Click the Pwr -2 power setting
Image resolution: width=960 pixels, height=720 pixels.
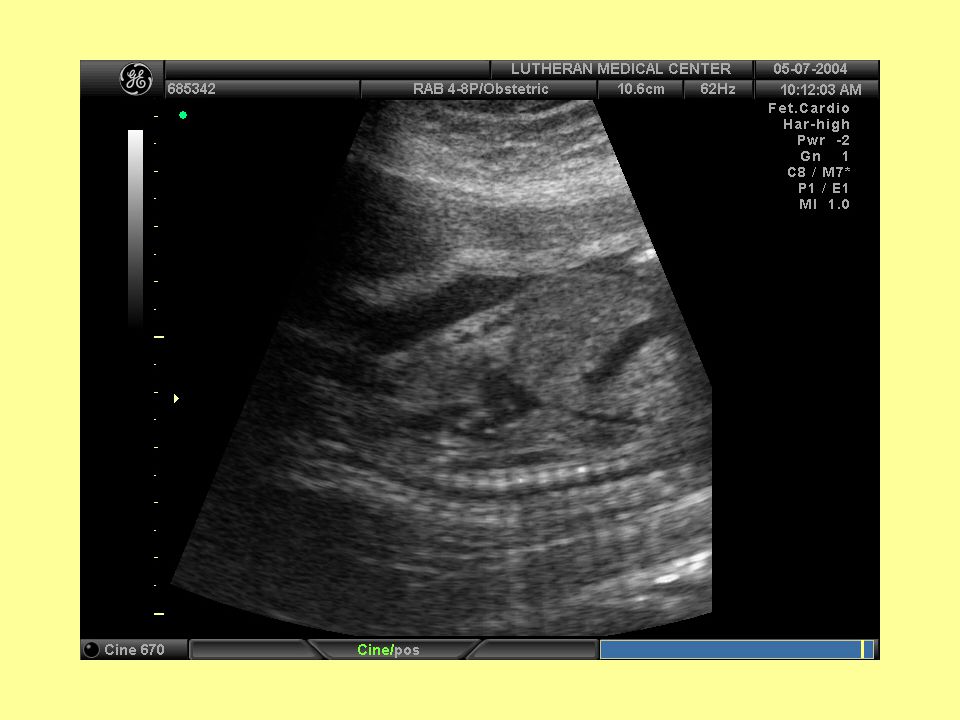click(823, 140)
